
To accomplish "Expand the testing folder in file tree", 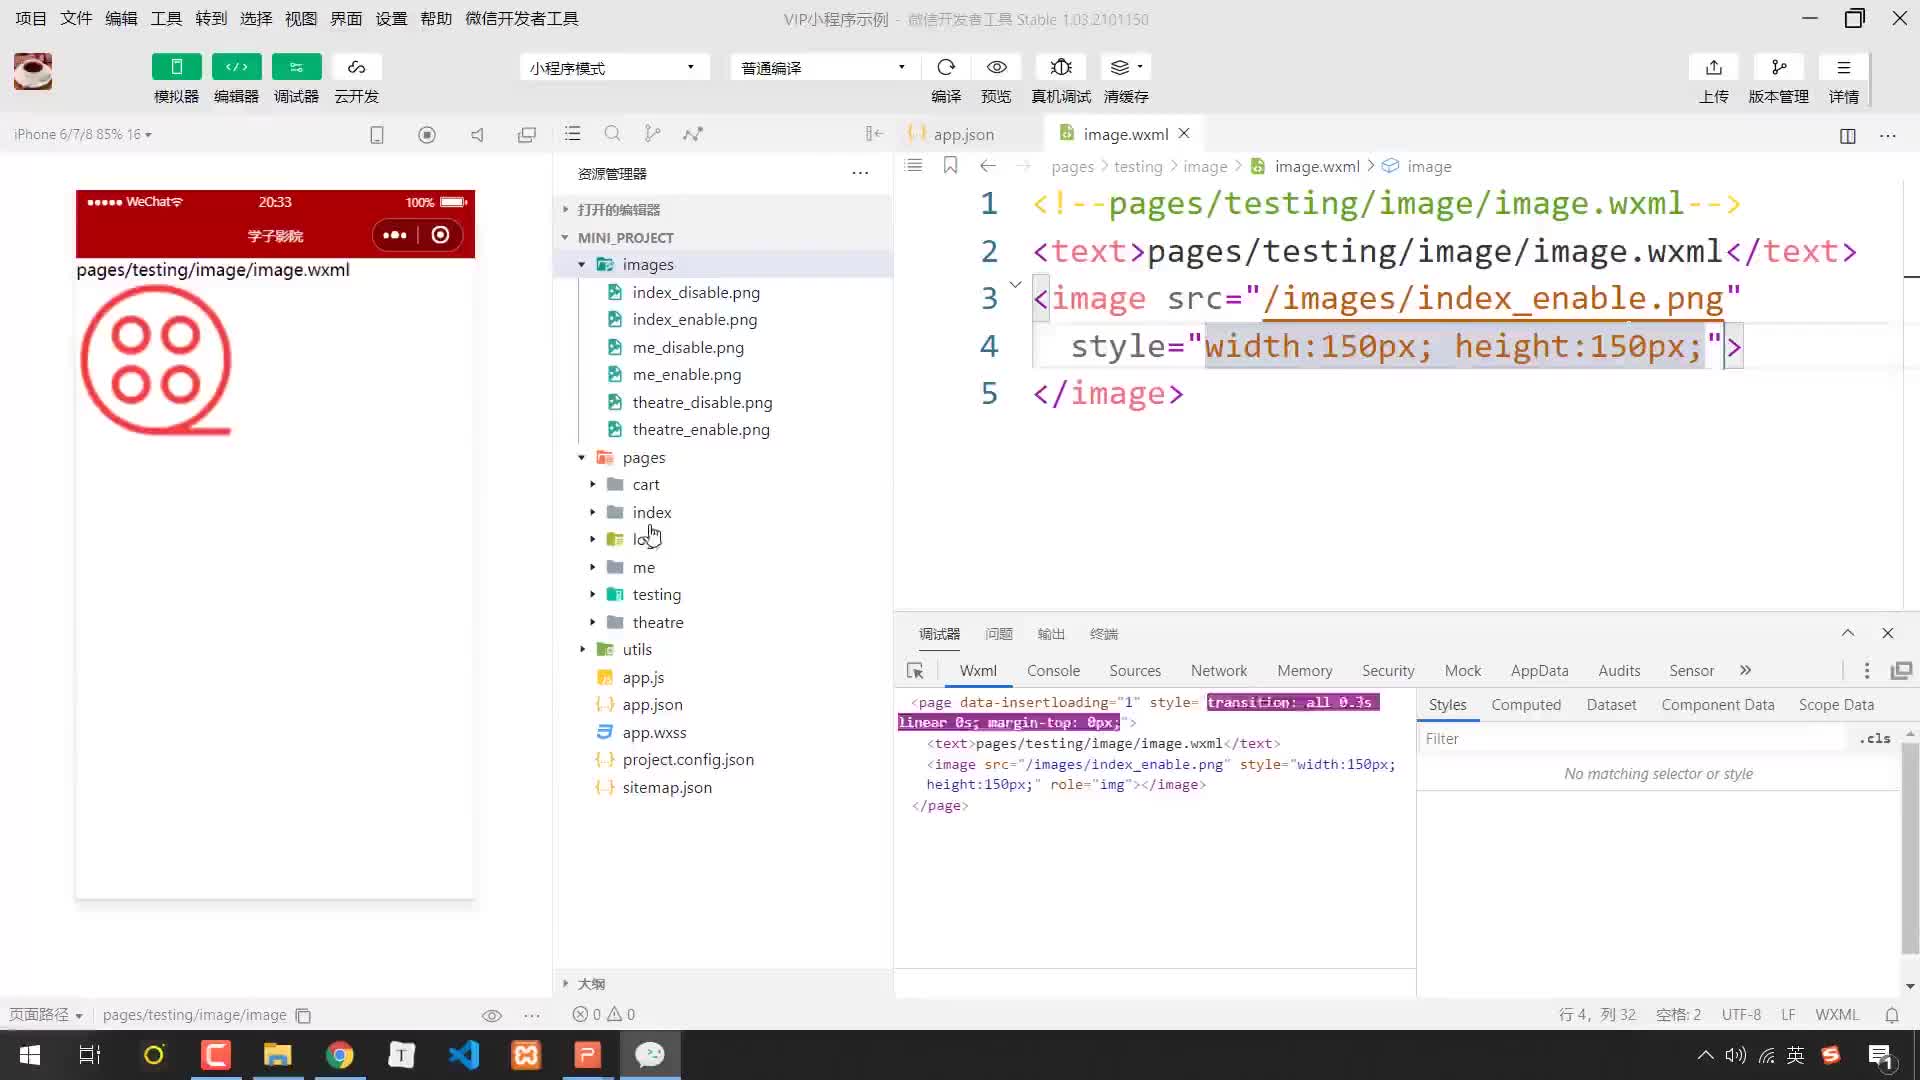I will [x=591, y=595].
